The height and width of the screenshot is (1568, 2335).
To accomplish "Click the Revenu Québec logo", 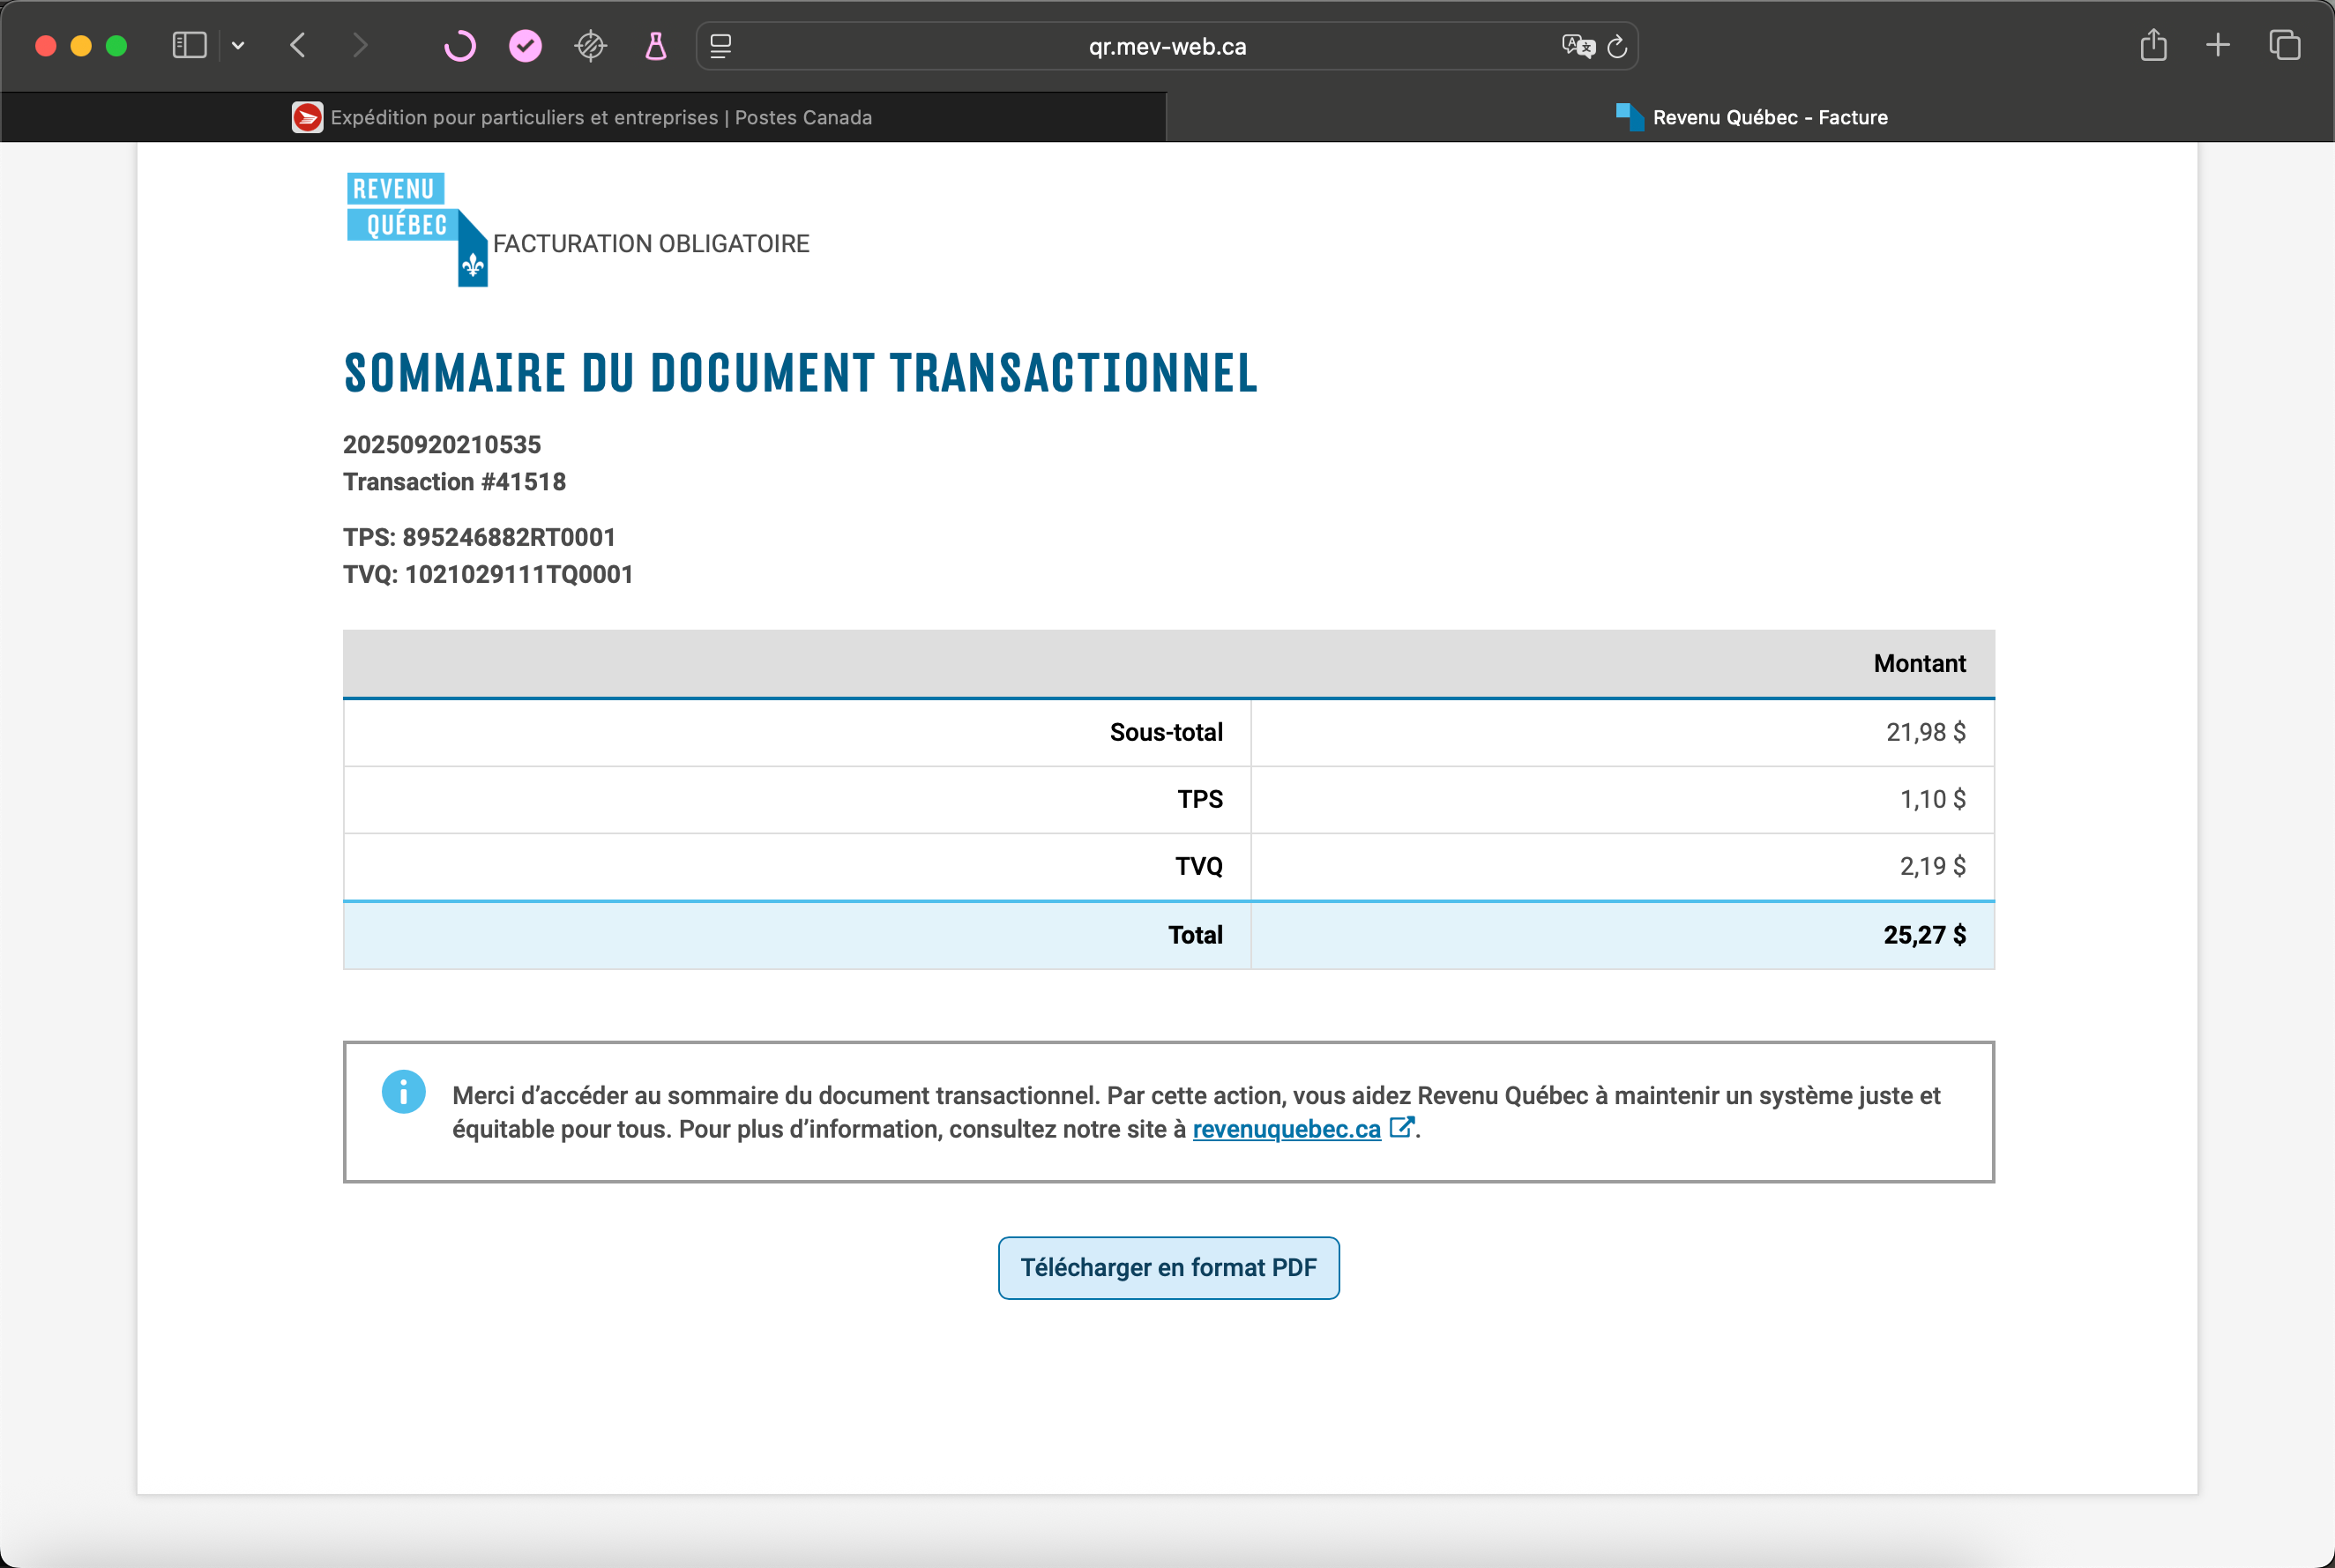I will point(416,228).
